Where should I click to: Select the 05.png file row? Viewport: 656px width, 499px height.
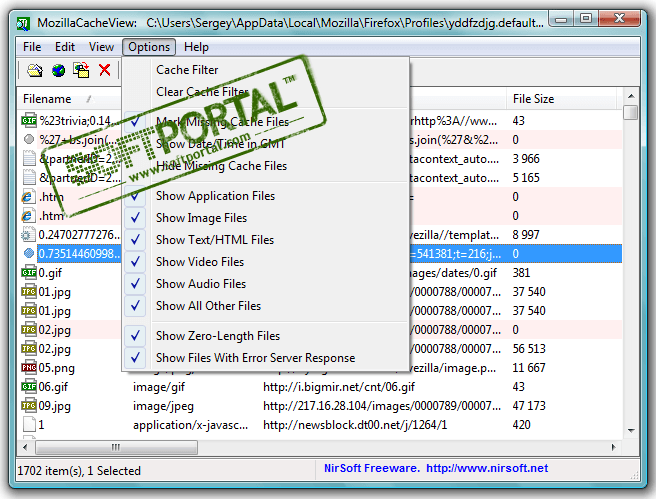tap(320, 368)
